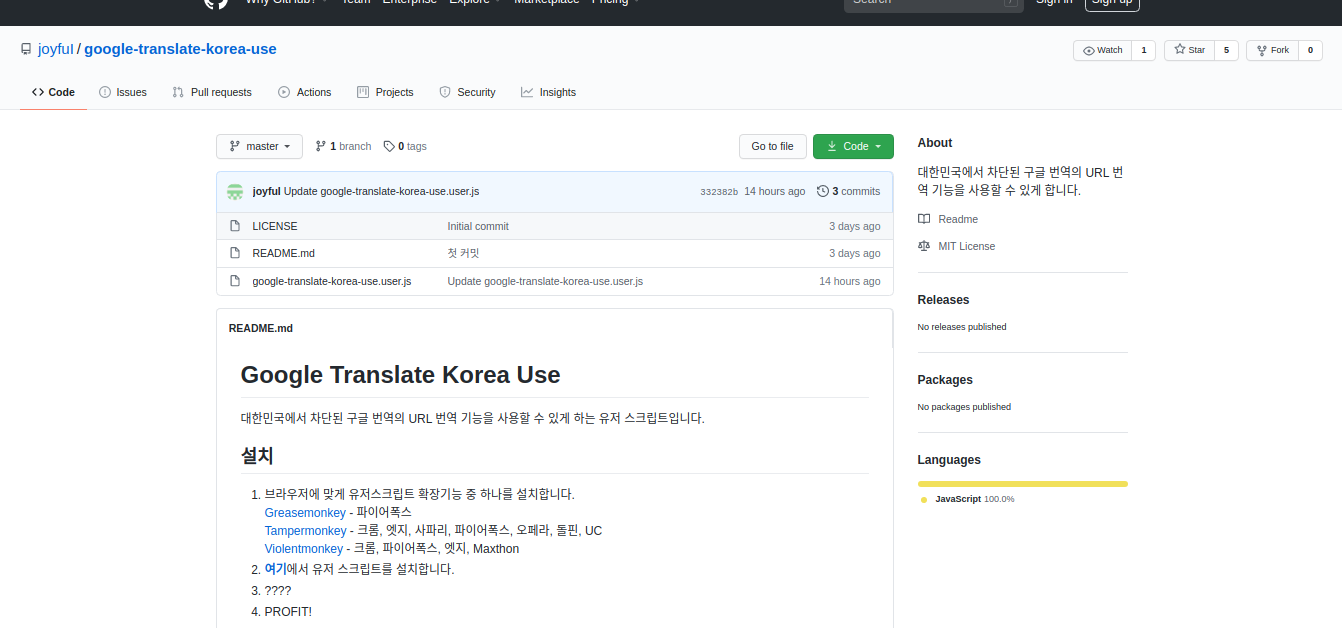This screenshot has width=1342, height=628.
Task: Open the Code tab
Action: pyautogui.click(x=53, y=92)
